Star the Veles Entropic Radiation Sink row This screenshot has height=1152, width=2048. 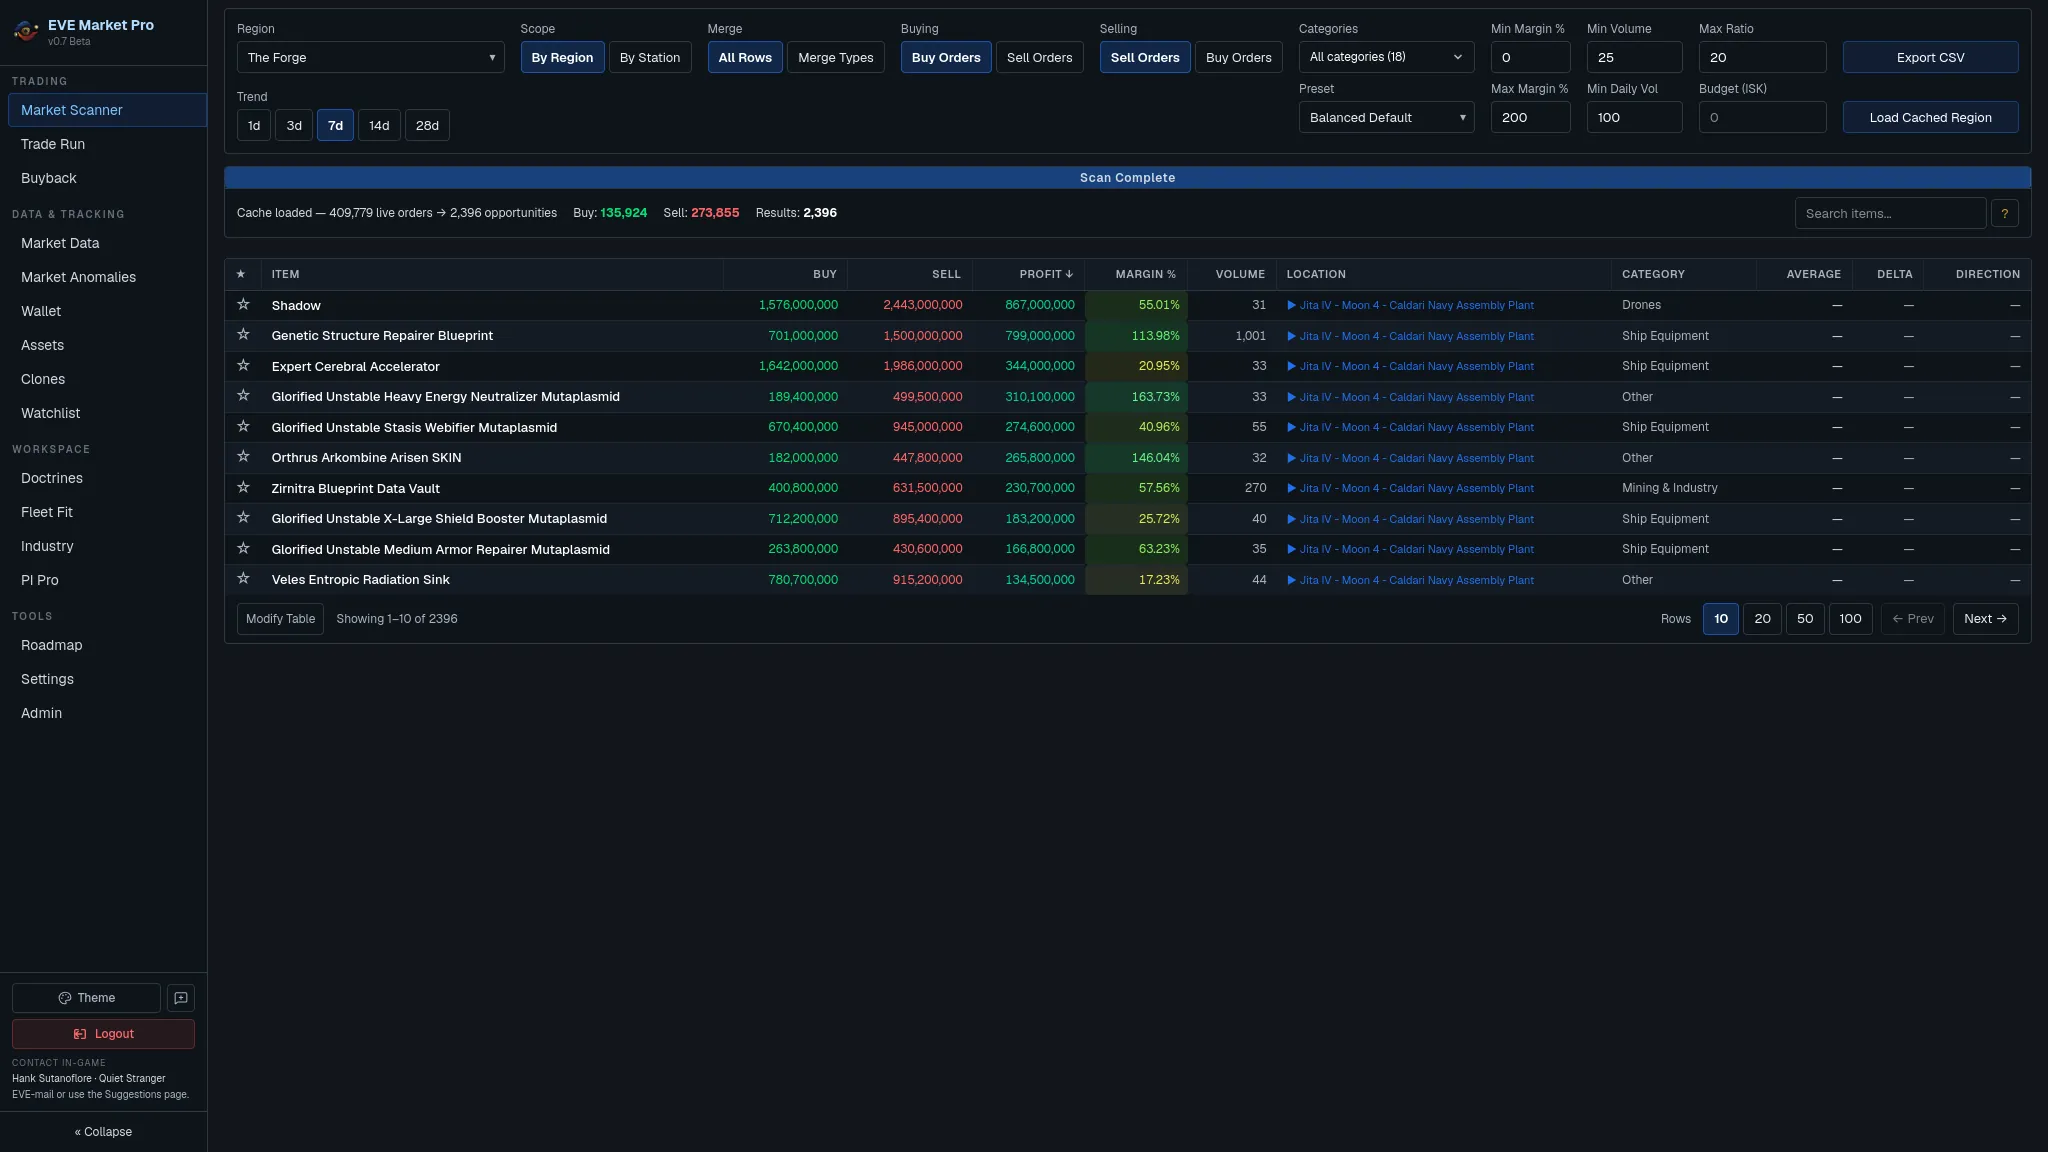click(243, 579)
